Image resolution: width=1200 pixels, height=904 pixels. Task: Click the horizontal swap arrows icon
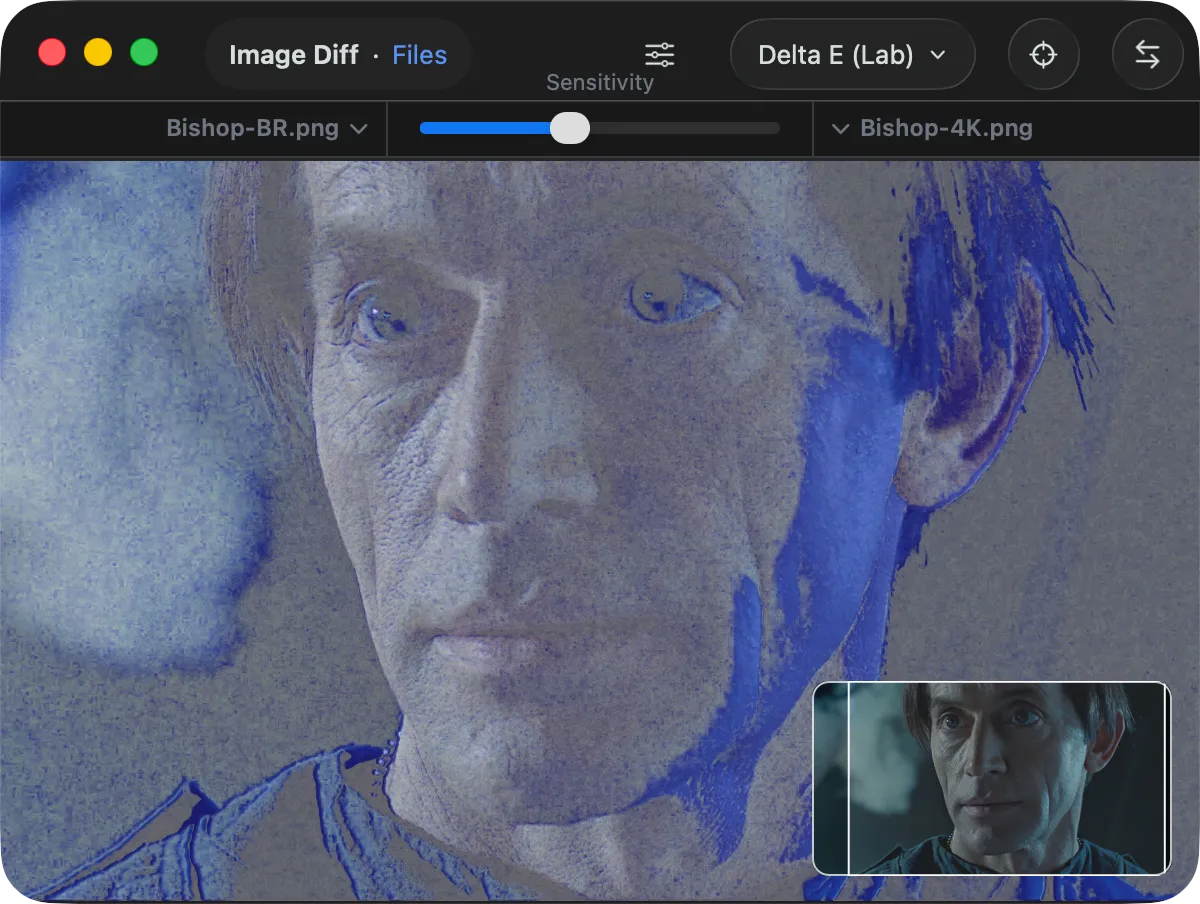(x=1147, y=55)
